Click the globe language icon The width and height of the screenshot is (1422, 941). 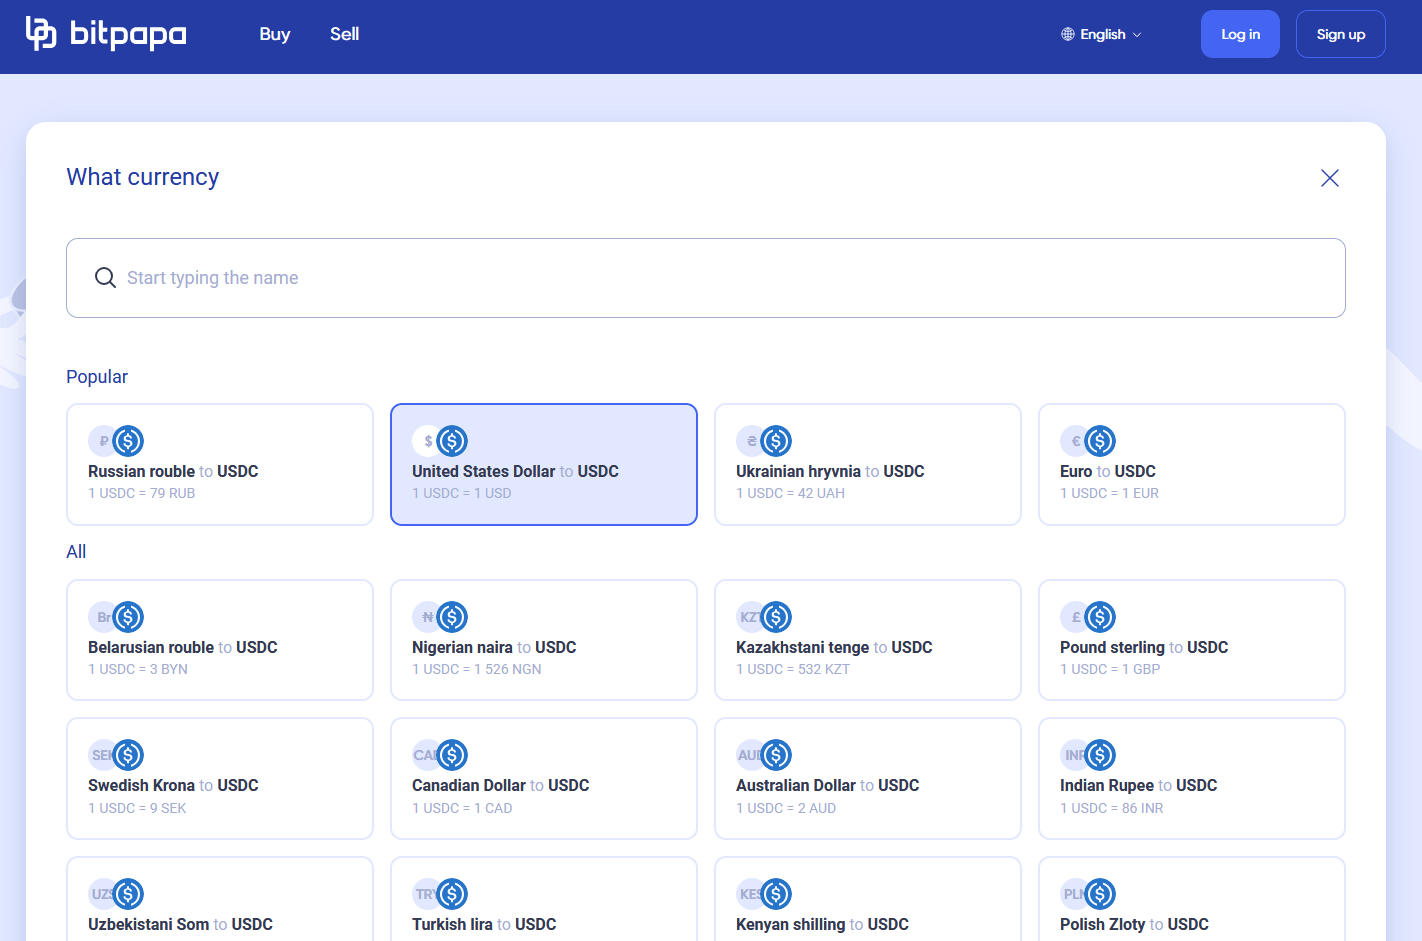tap(1068, 34)
